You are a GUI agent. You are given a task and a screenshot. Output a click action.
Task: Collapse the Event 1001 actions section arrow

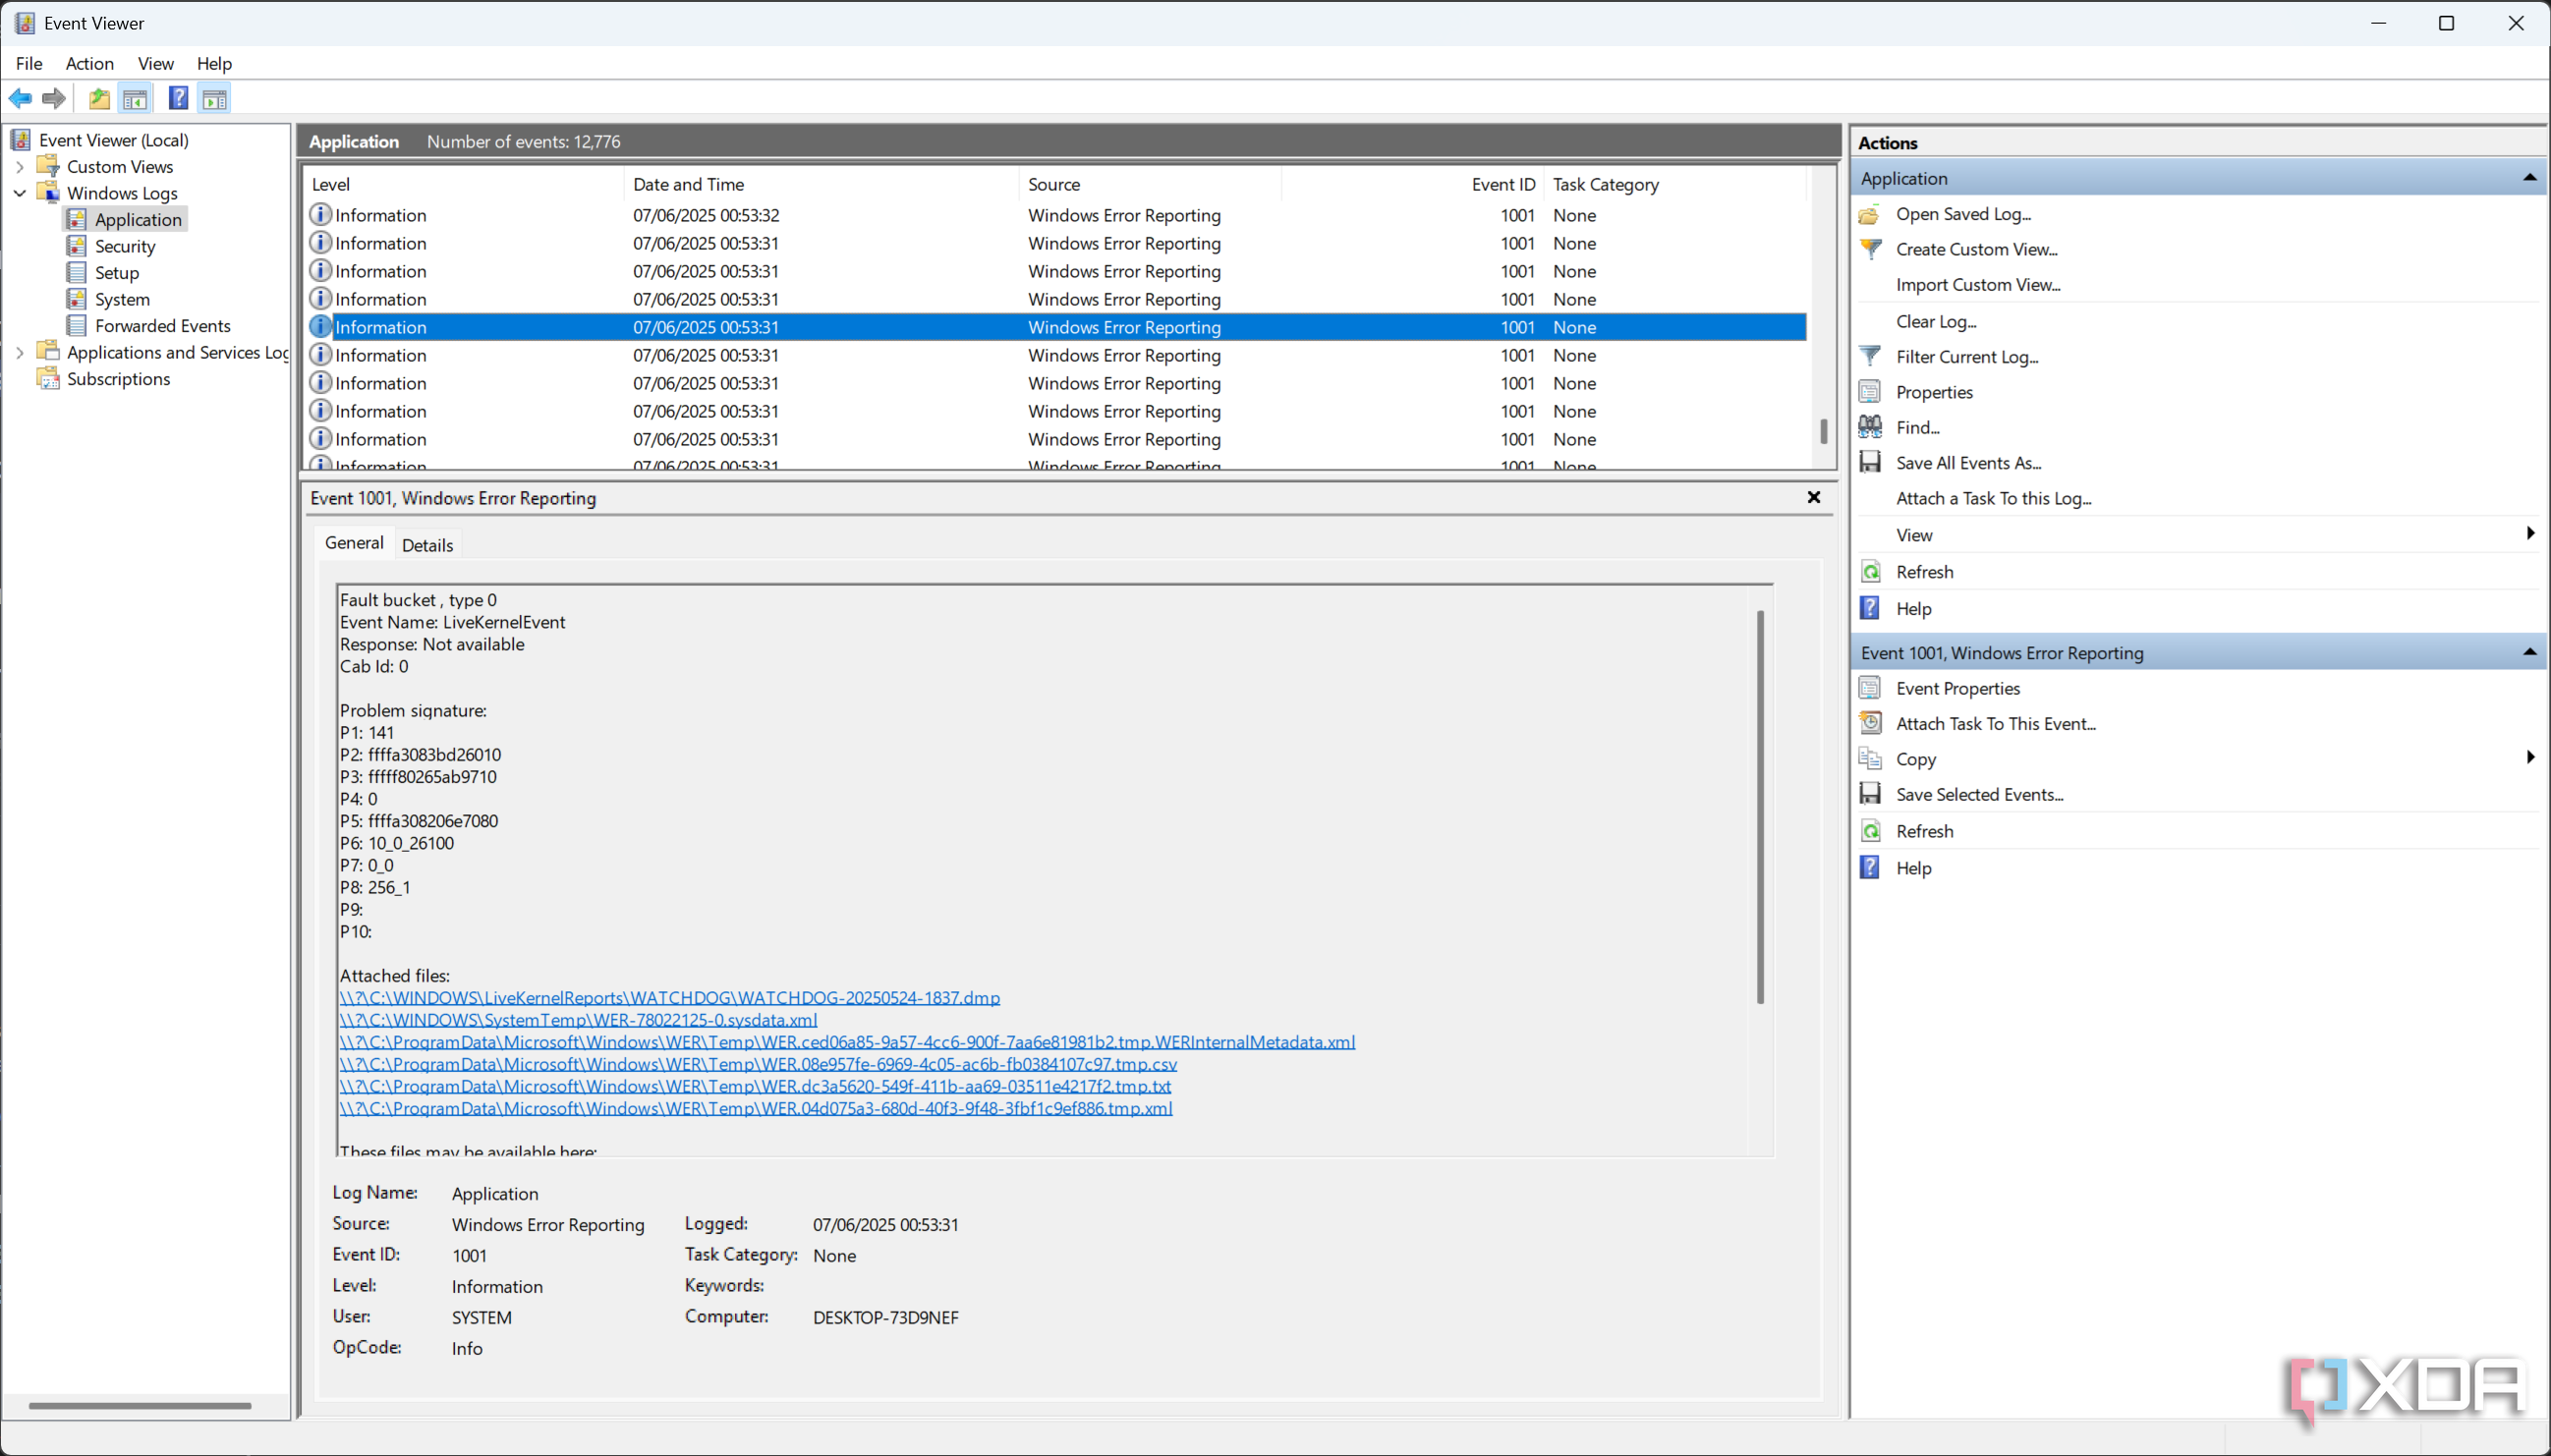click(2529, 652)
